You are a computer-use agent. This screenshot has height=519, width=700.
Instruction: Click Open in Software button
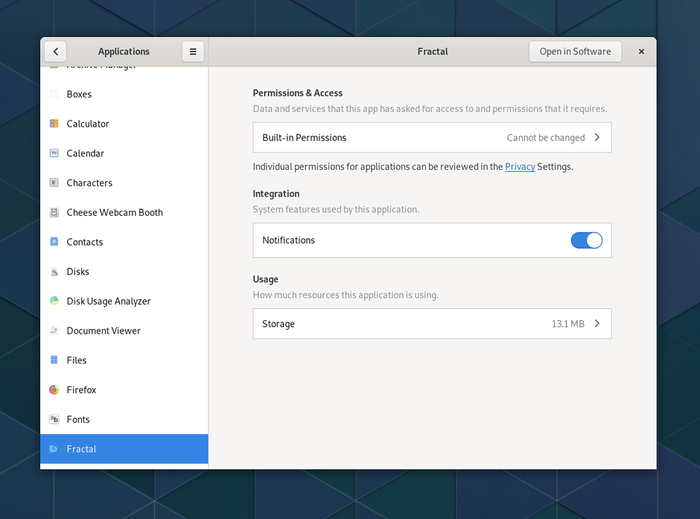[x=575, y=52]
